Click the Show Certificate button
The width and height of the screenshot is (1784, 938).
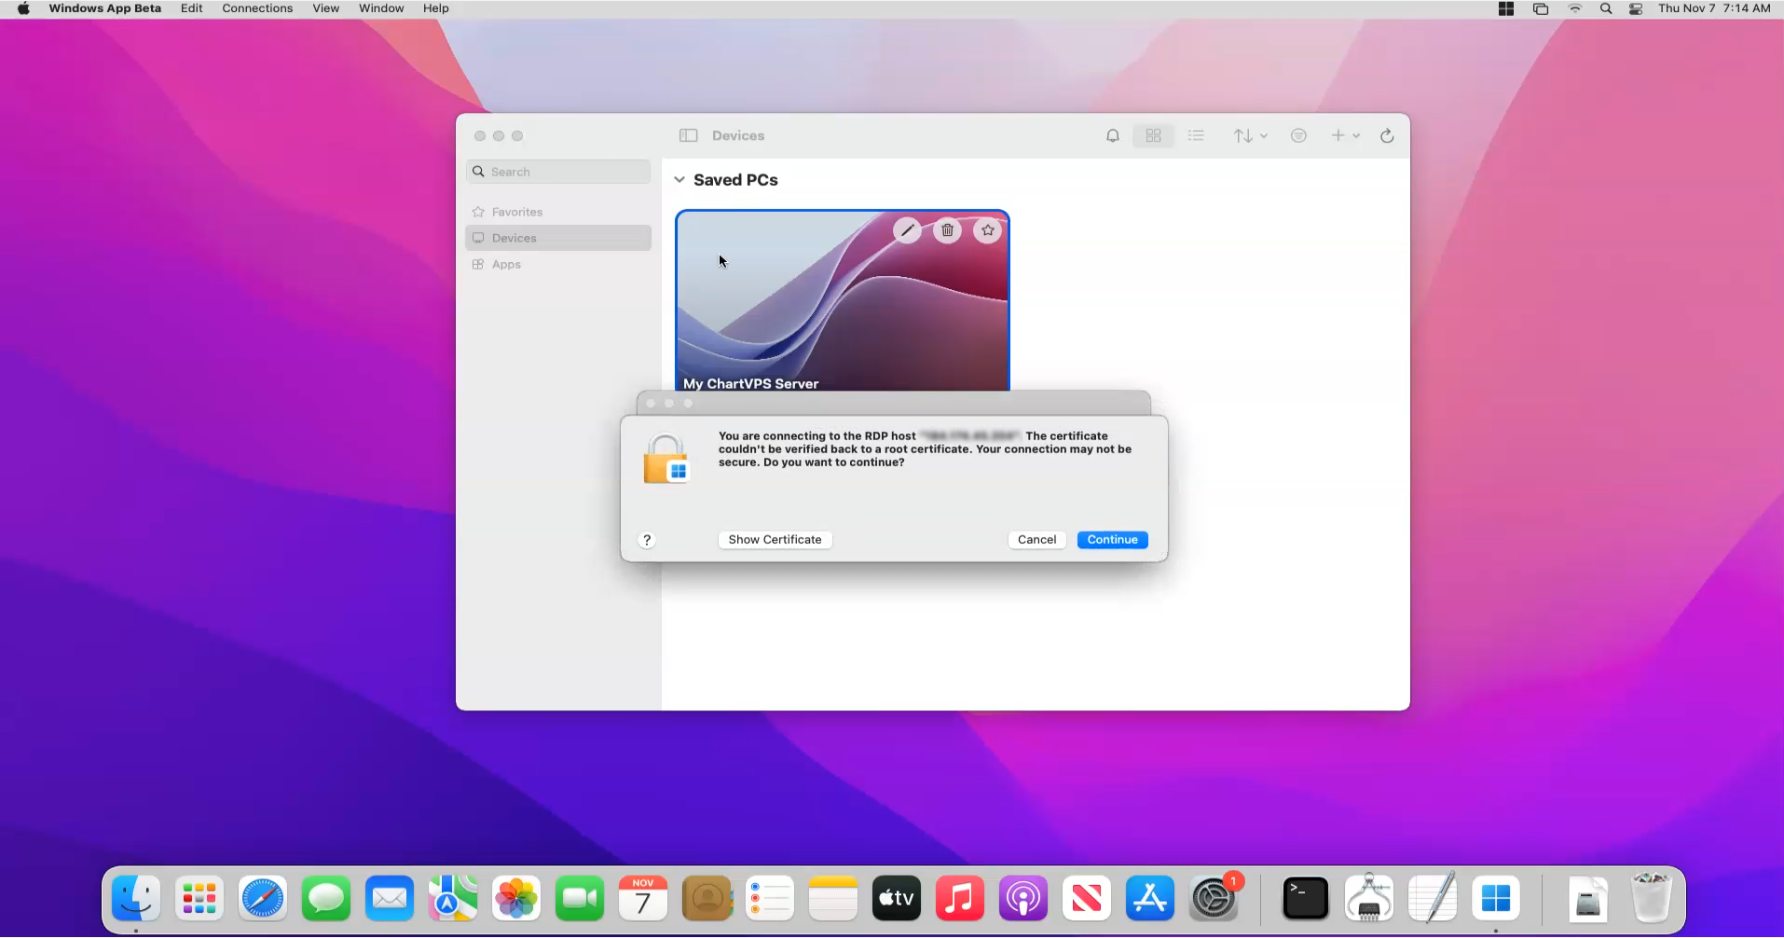775,540
